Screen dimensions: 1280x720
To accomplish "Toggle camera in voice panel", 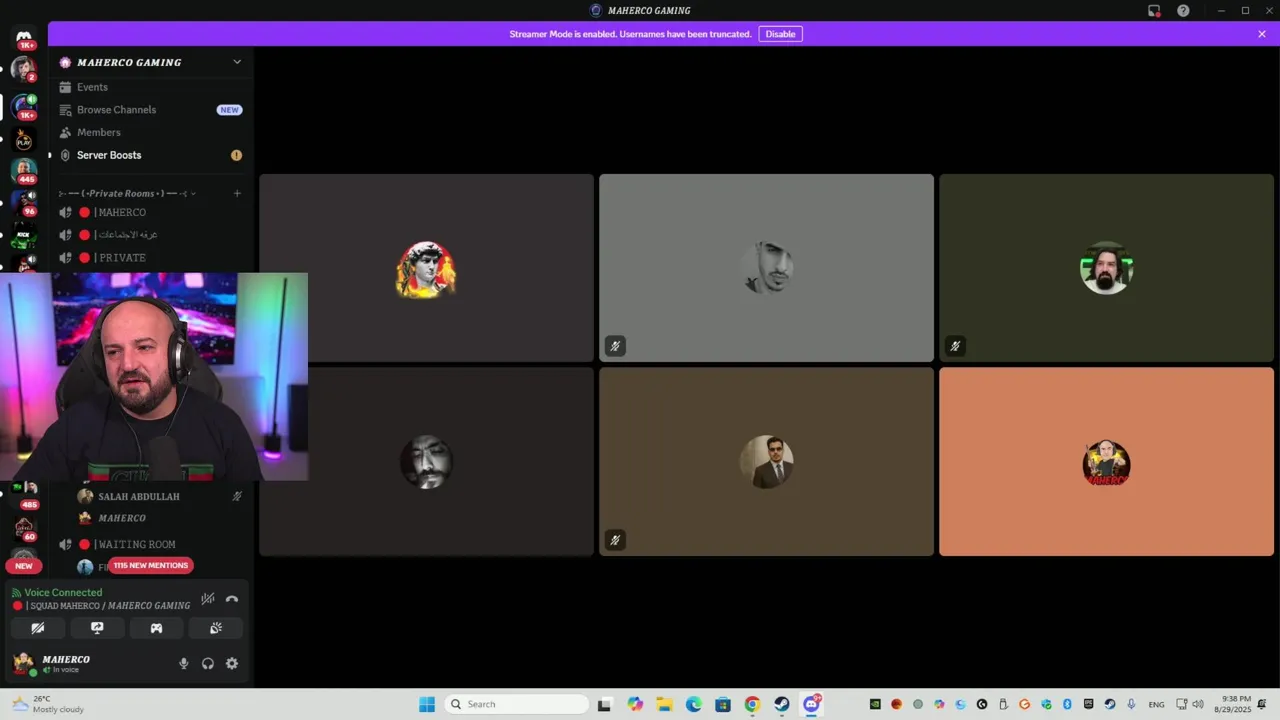I will tap(38, 628).
